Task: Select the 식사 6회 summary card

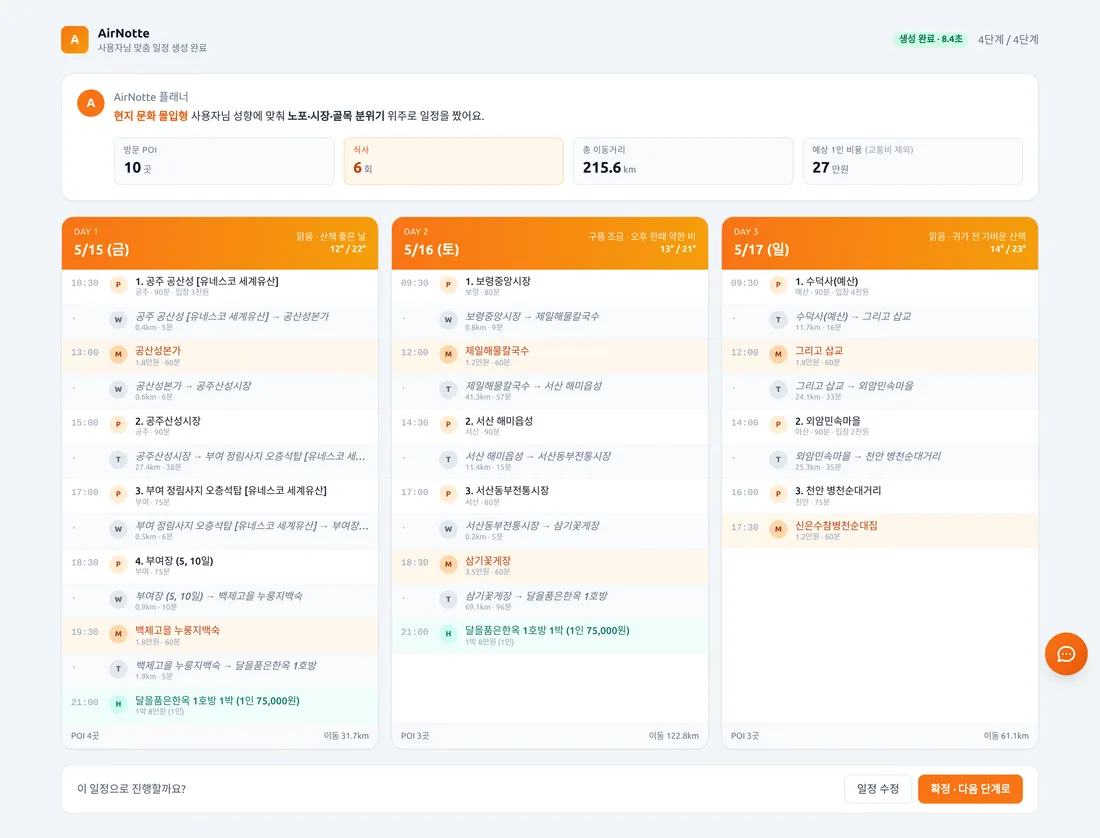Action: [x=453, y=161]
